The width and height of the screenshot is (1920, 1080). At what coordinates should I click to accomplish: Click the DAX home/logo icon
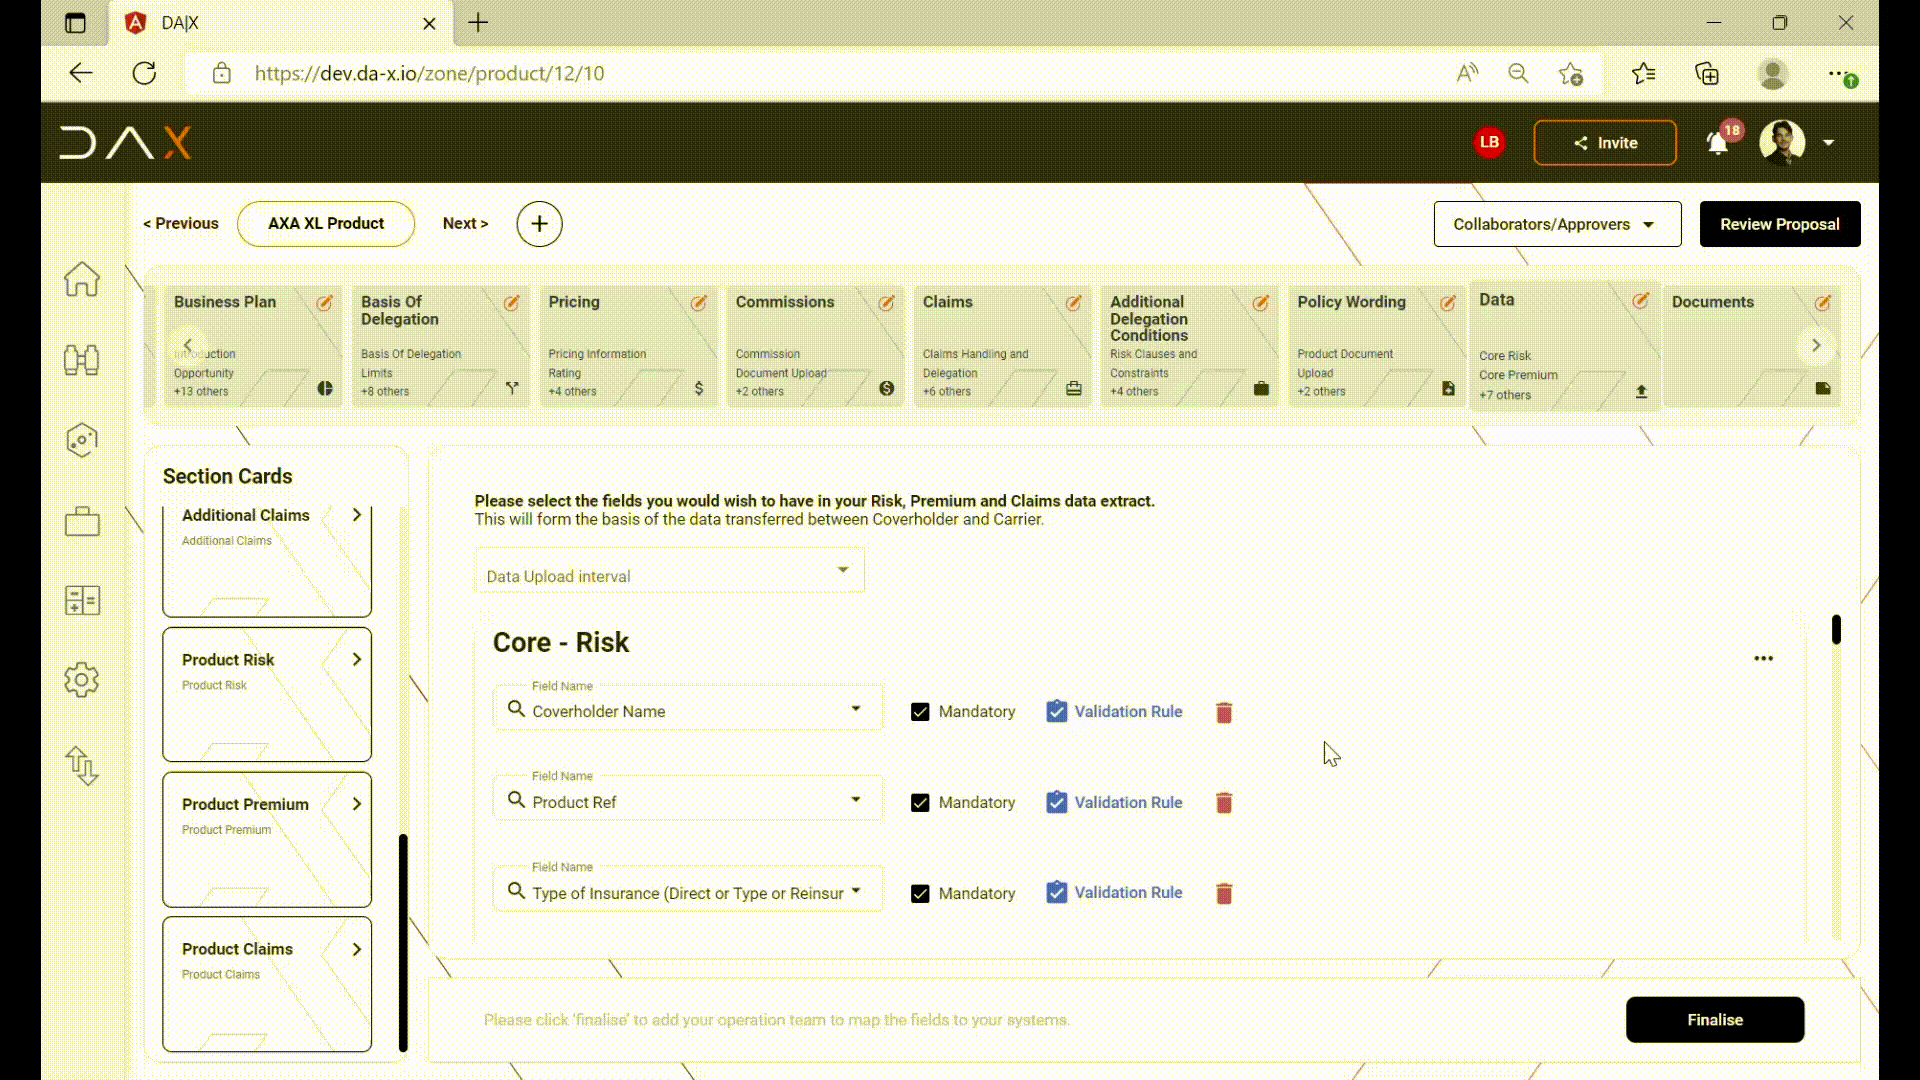point(125,142)
